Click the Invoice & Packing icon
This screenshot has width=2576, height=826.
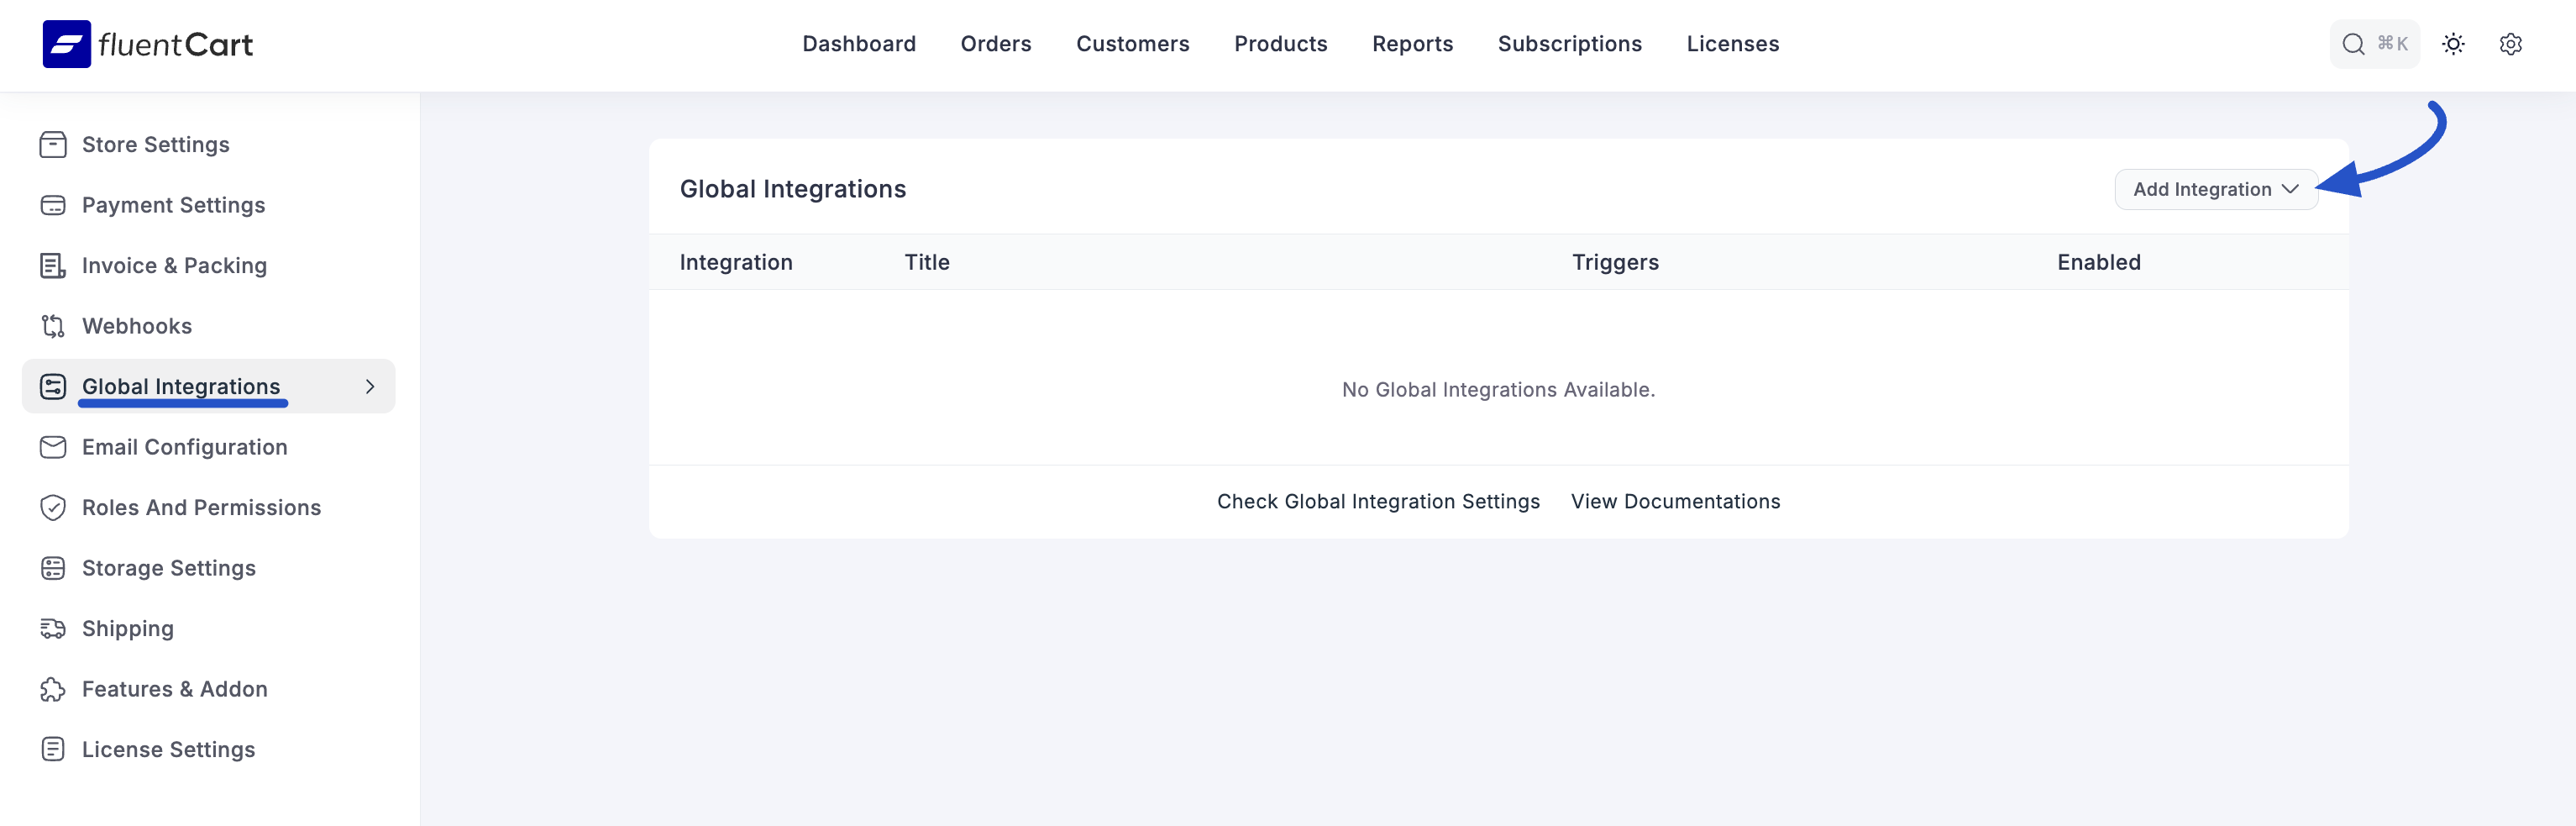click(53, 266)
